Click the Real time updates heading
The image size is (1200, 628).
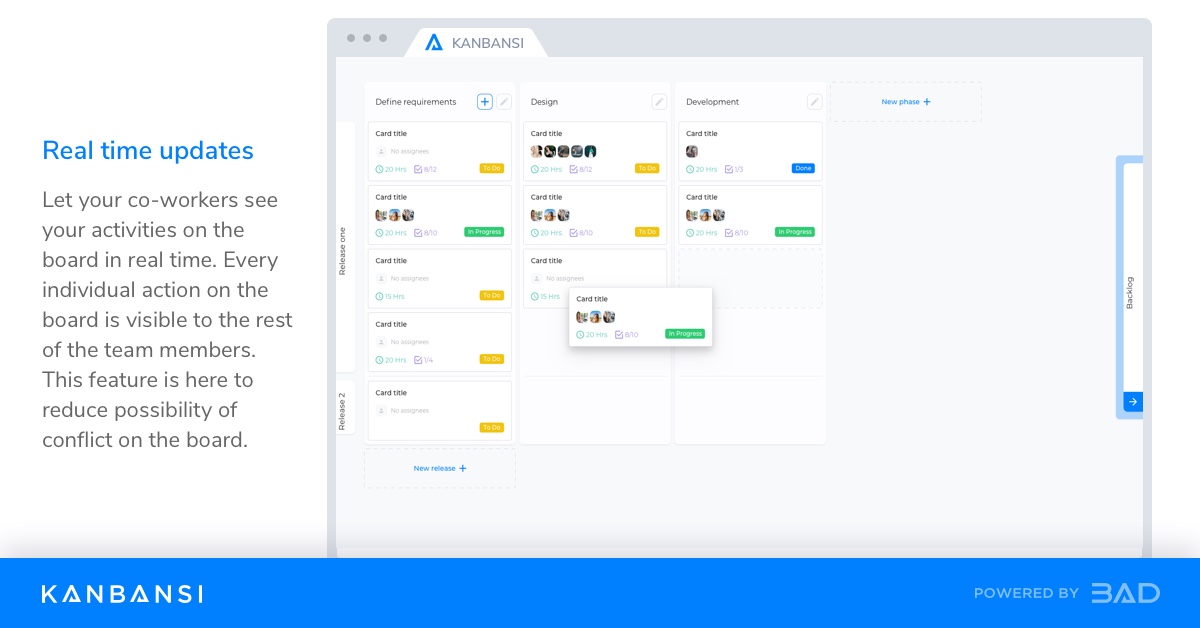[148, 151]
